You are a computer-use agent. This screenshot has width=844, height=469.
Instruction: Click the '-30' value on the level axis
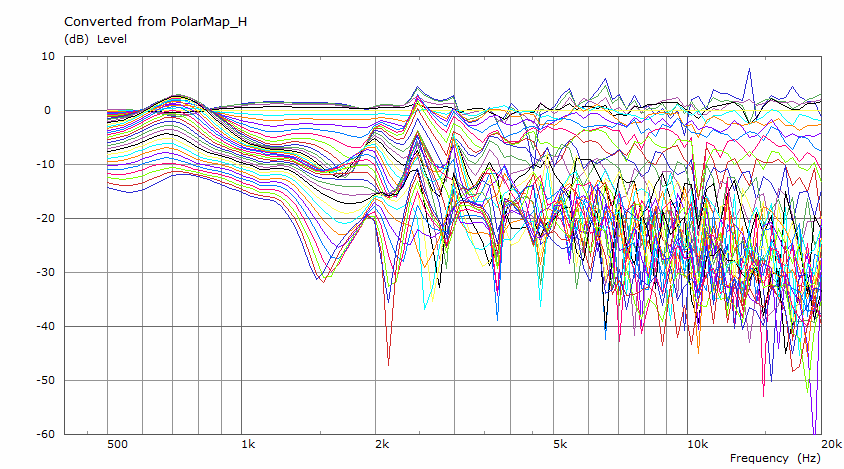[x=46, y=272]
